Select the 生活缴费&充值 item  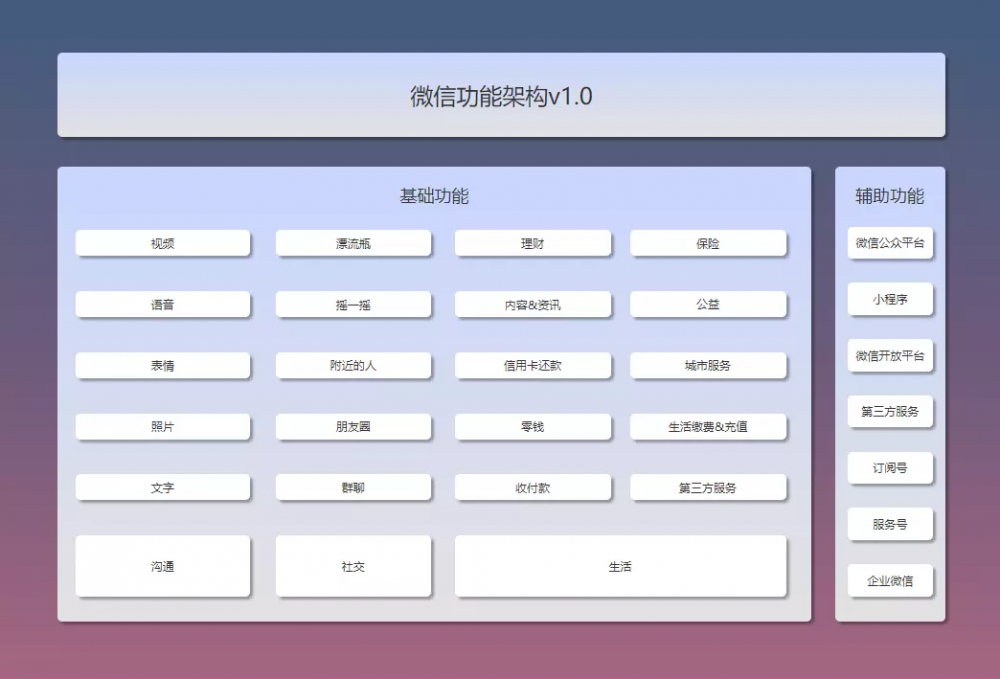(708, 427)
